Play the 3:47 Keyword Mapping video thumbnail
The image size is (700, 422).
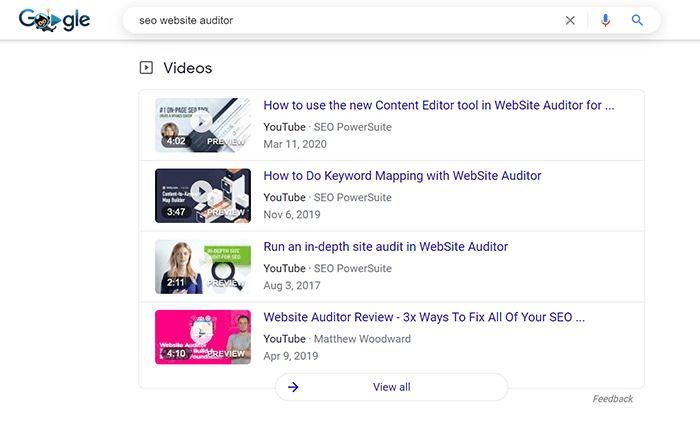click(x=203, y=196)
